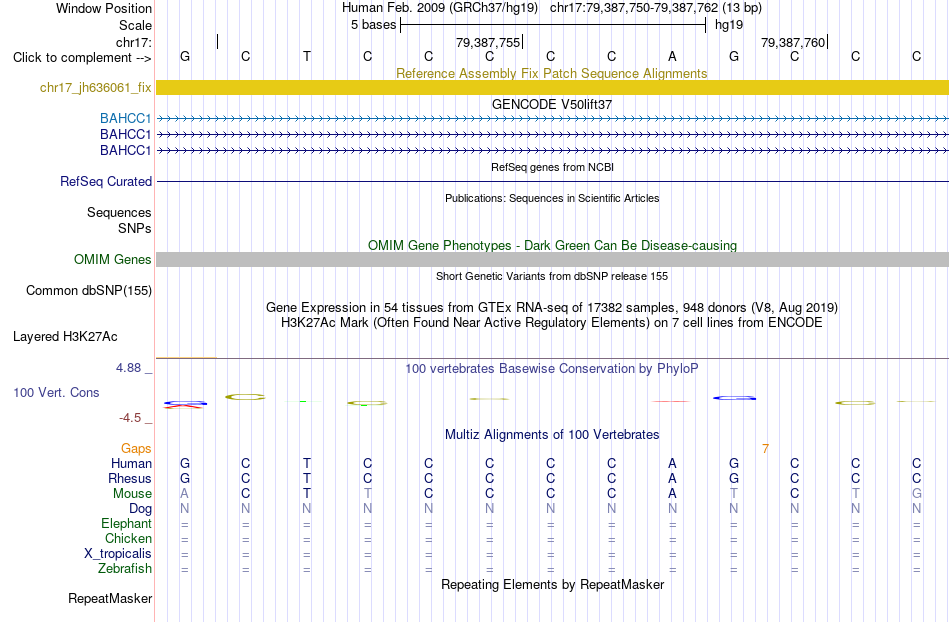
Task: Select the Chicken species row label
Action: pos(128,538)
